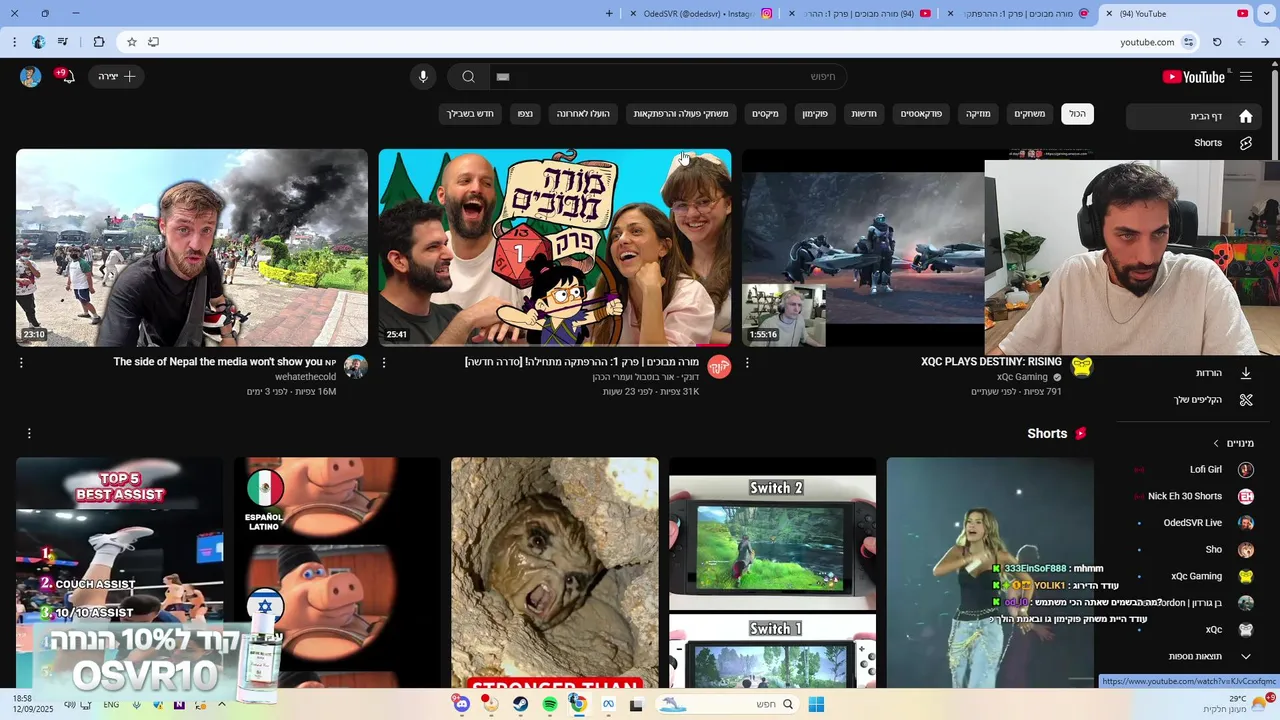
Task: Bookmark this page with the star
Action: (131, 42)
